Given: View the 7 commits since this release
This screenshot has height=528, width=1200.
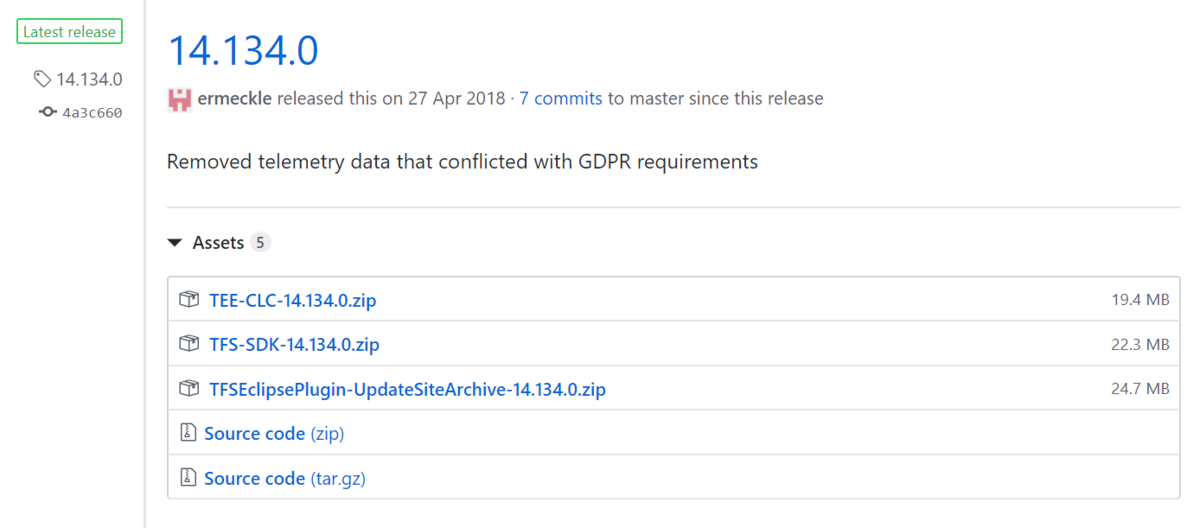Looking at the screenshot, I should pos(560,99).
